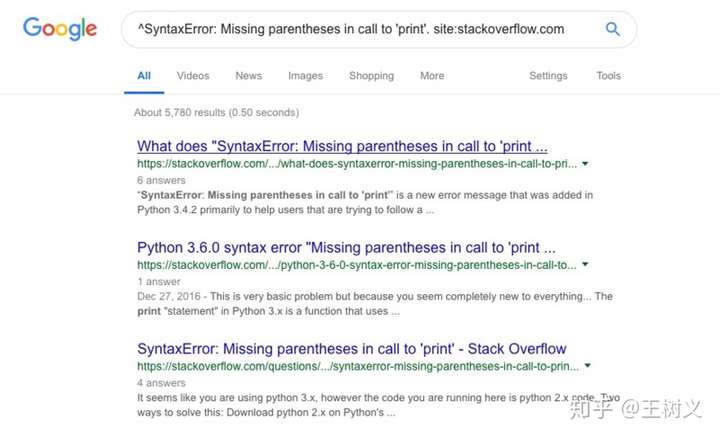Click snippet dated 'Dec 27, 2016'

tap(375, 303)
